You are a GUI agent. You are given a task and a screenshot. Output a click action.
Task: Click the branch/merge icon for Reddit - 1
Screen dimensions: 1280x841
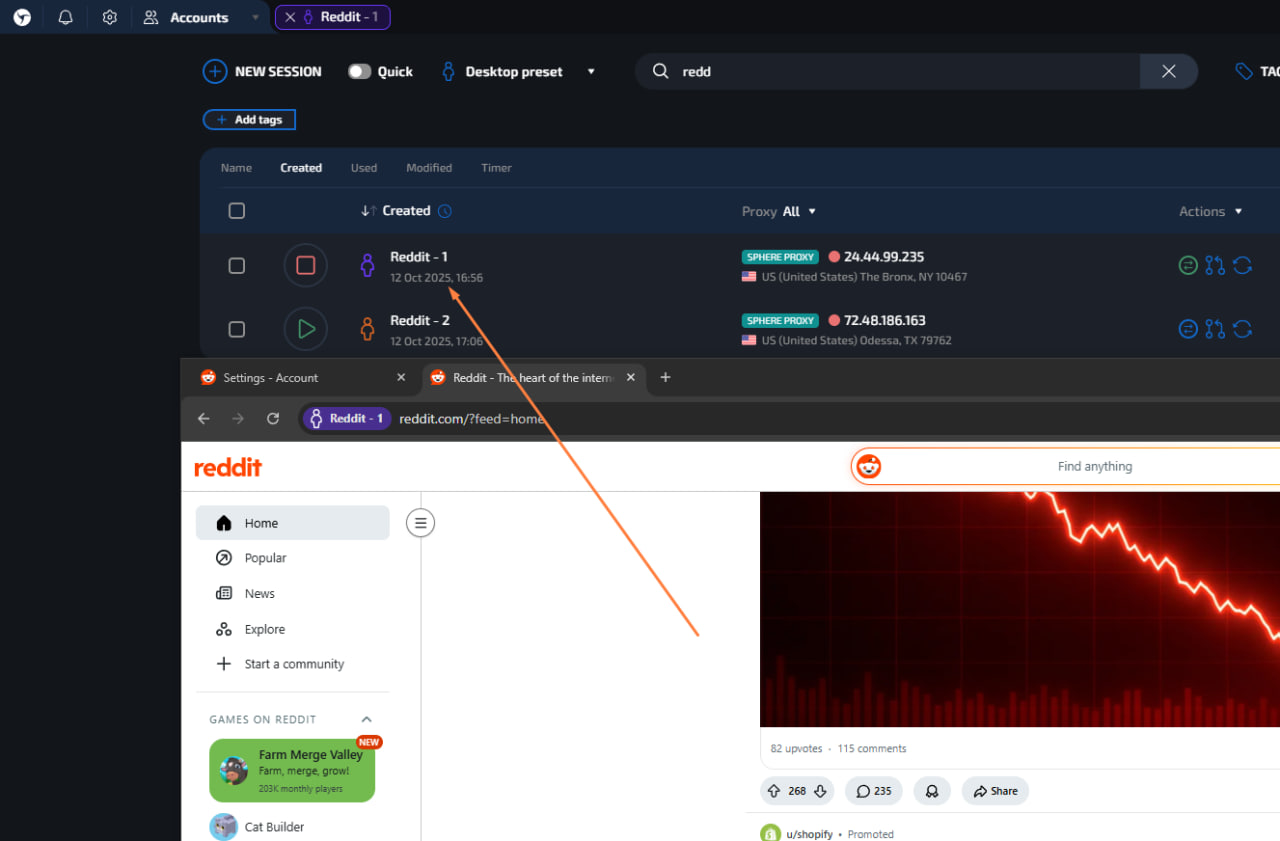coord(1215,265)
